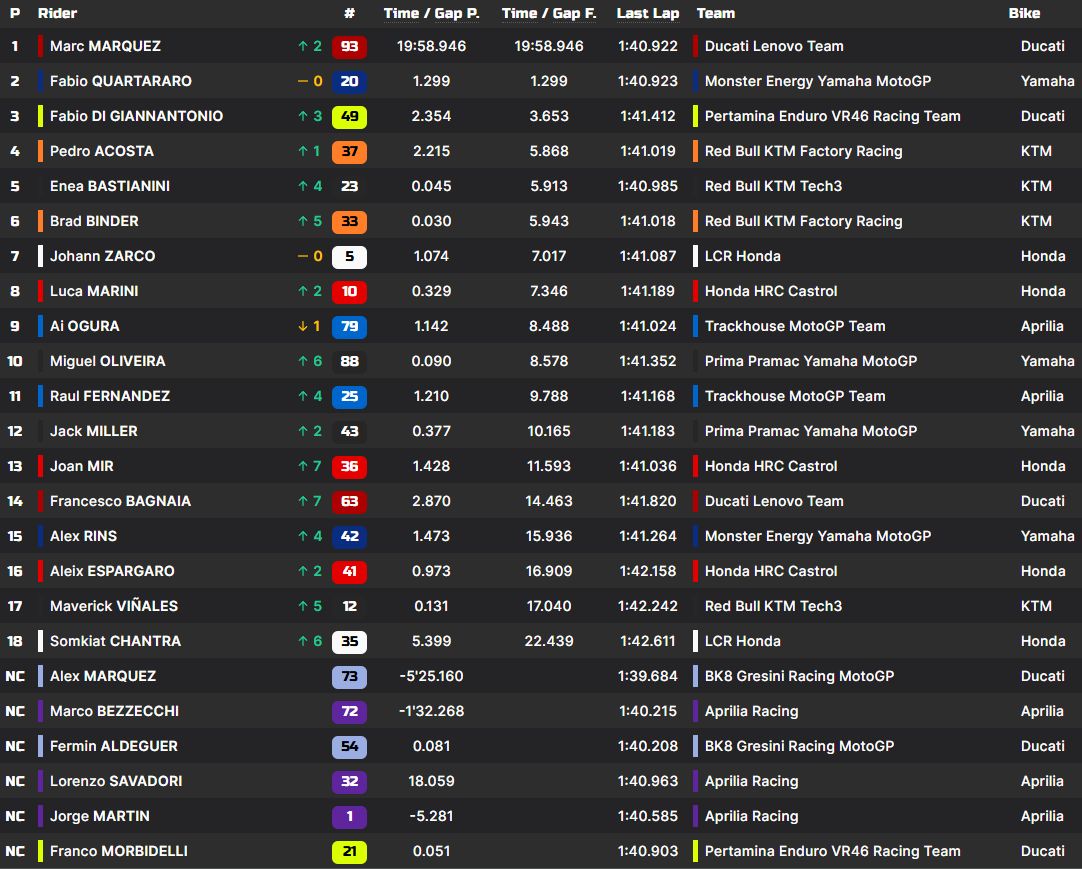Click Johann ZARCO number 5 badge

point(349,257)
